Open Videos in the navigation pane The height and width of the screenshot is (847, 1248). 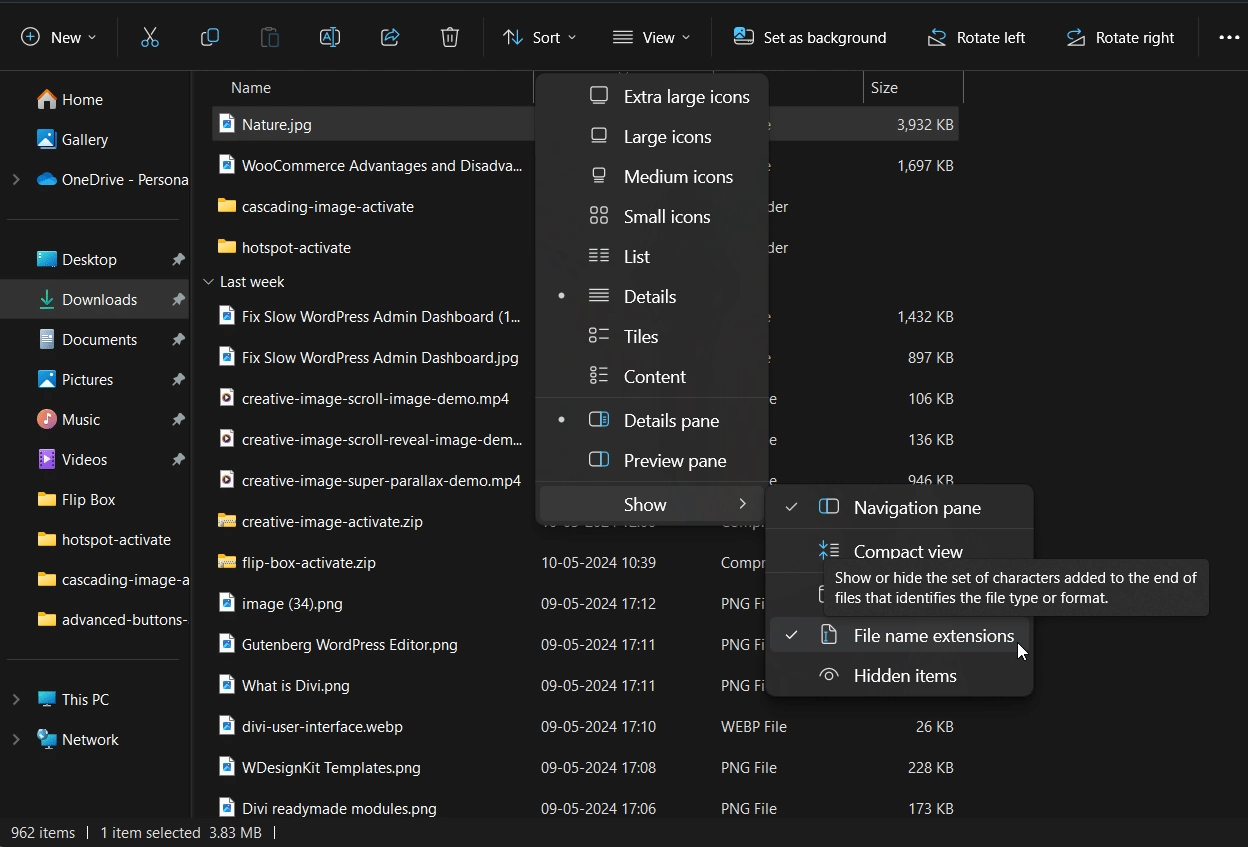click(84, 459)
